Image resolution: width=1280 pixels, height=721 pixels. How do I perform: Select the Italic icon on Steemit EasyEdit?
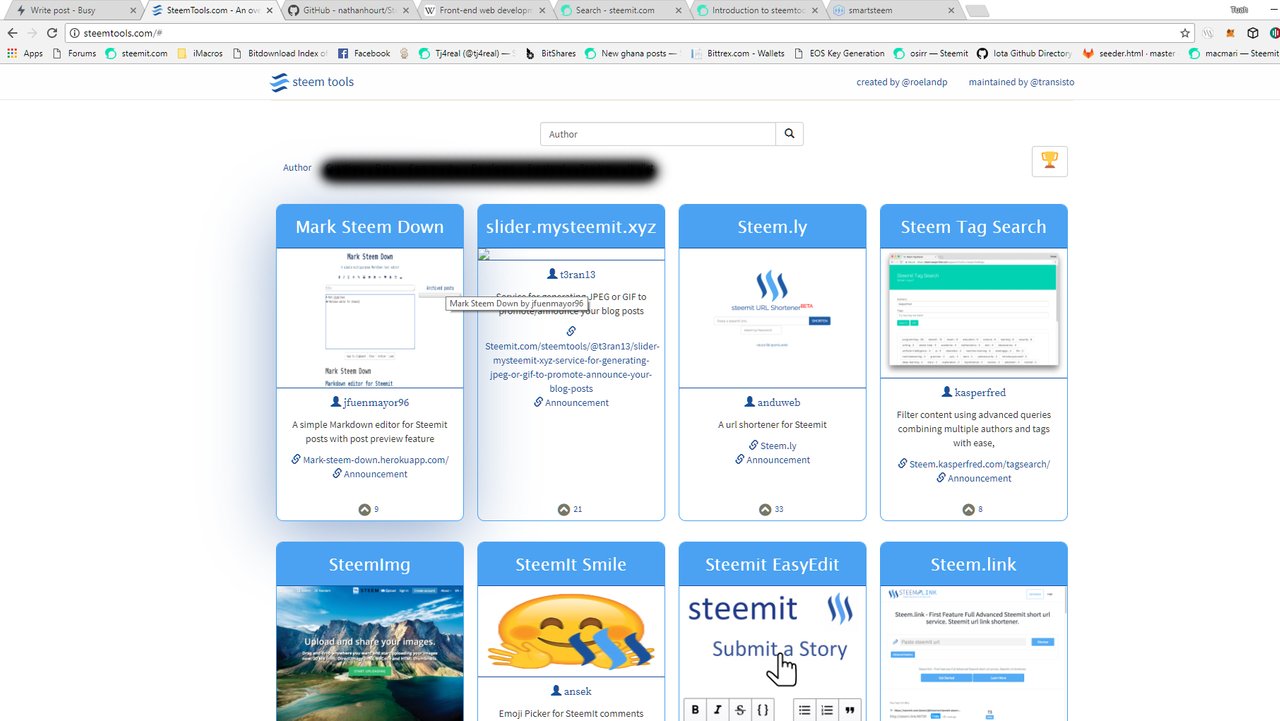(x=717, y=709)
